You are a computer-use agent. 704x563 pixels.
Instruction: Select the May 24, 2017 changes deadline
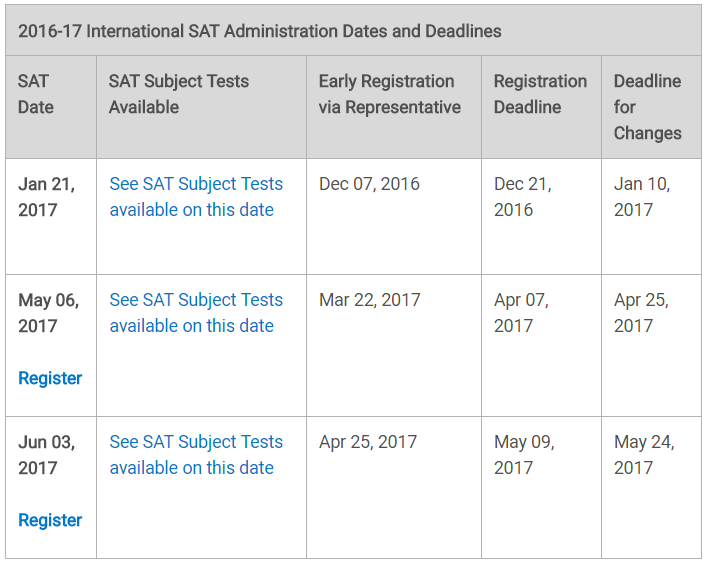click(644, 455)
